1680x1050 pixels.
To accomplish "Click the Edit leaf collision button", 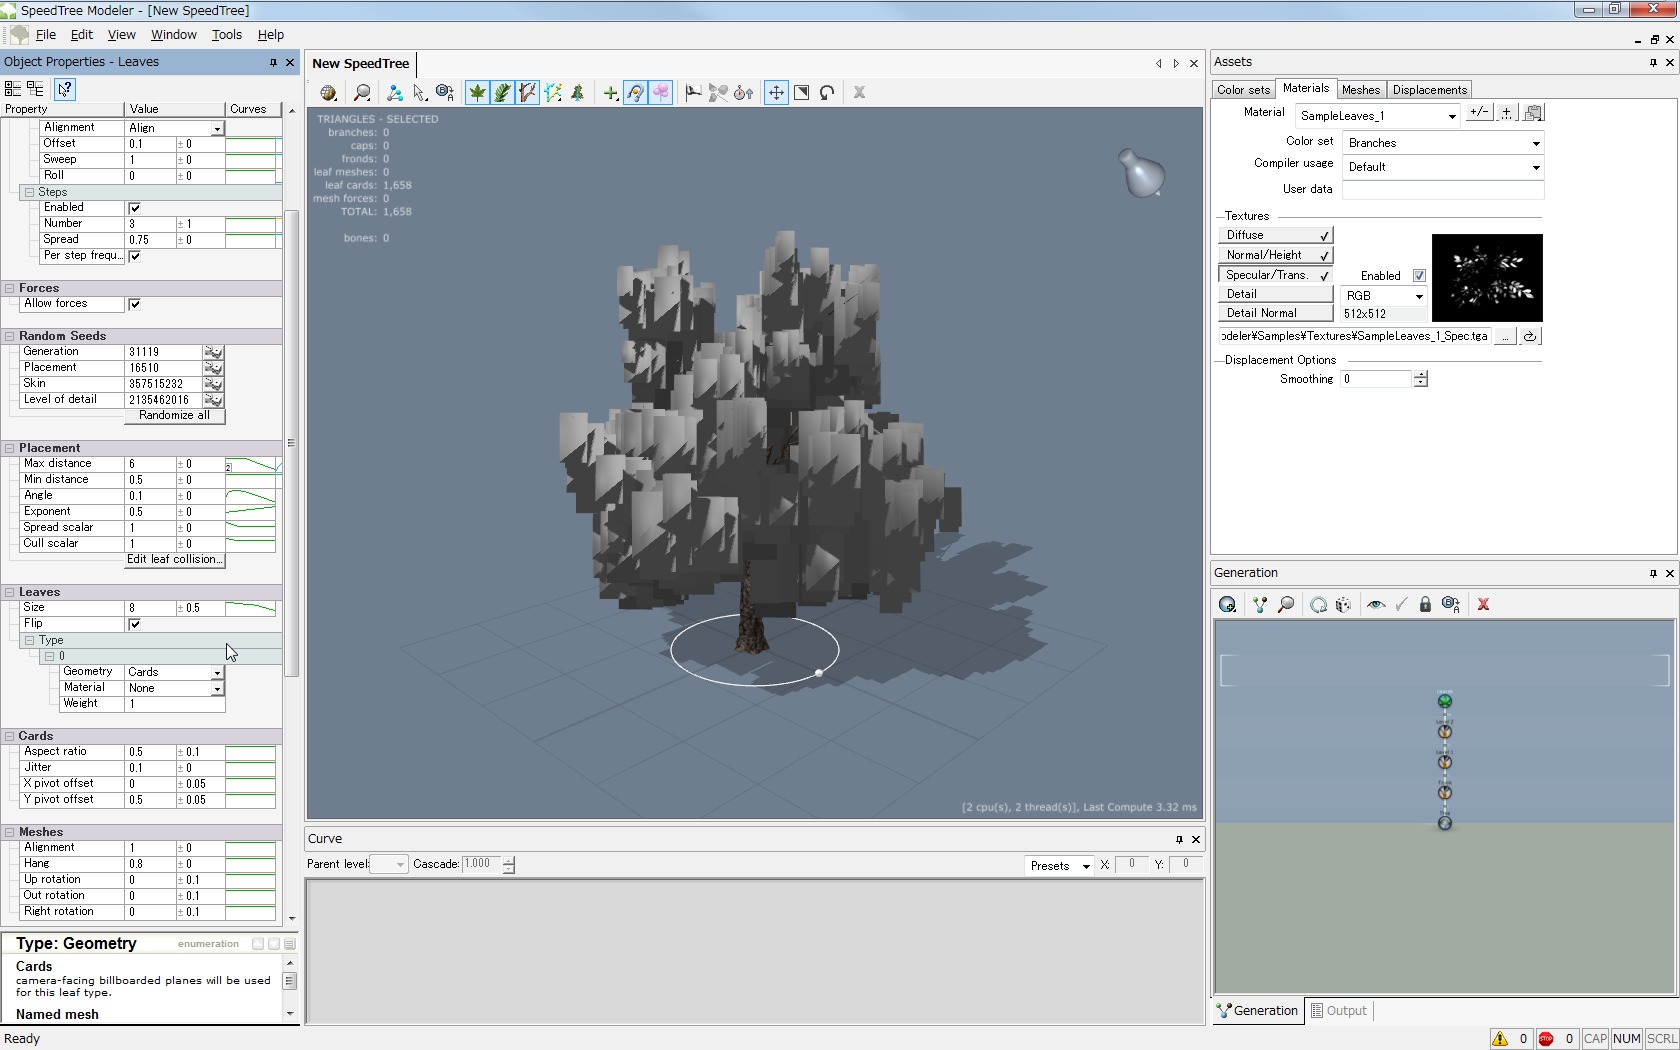I will click(x=174, y=560).
